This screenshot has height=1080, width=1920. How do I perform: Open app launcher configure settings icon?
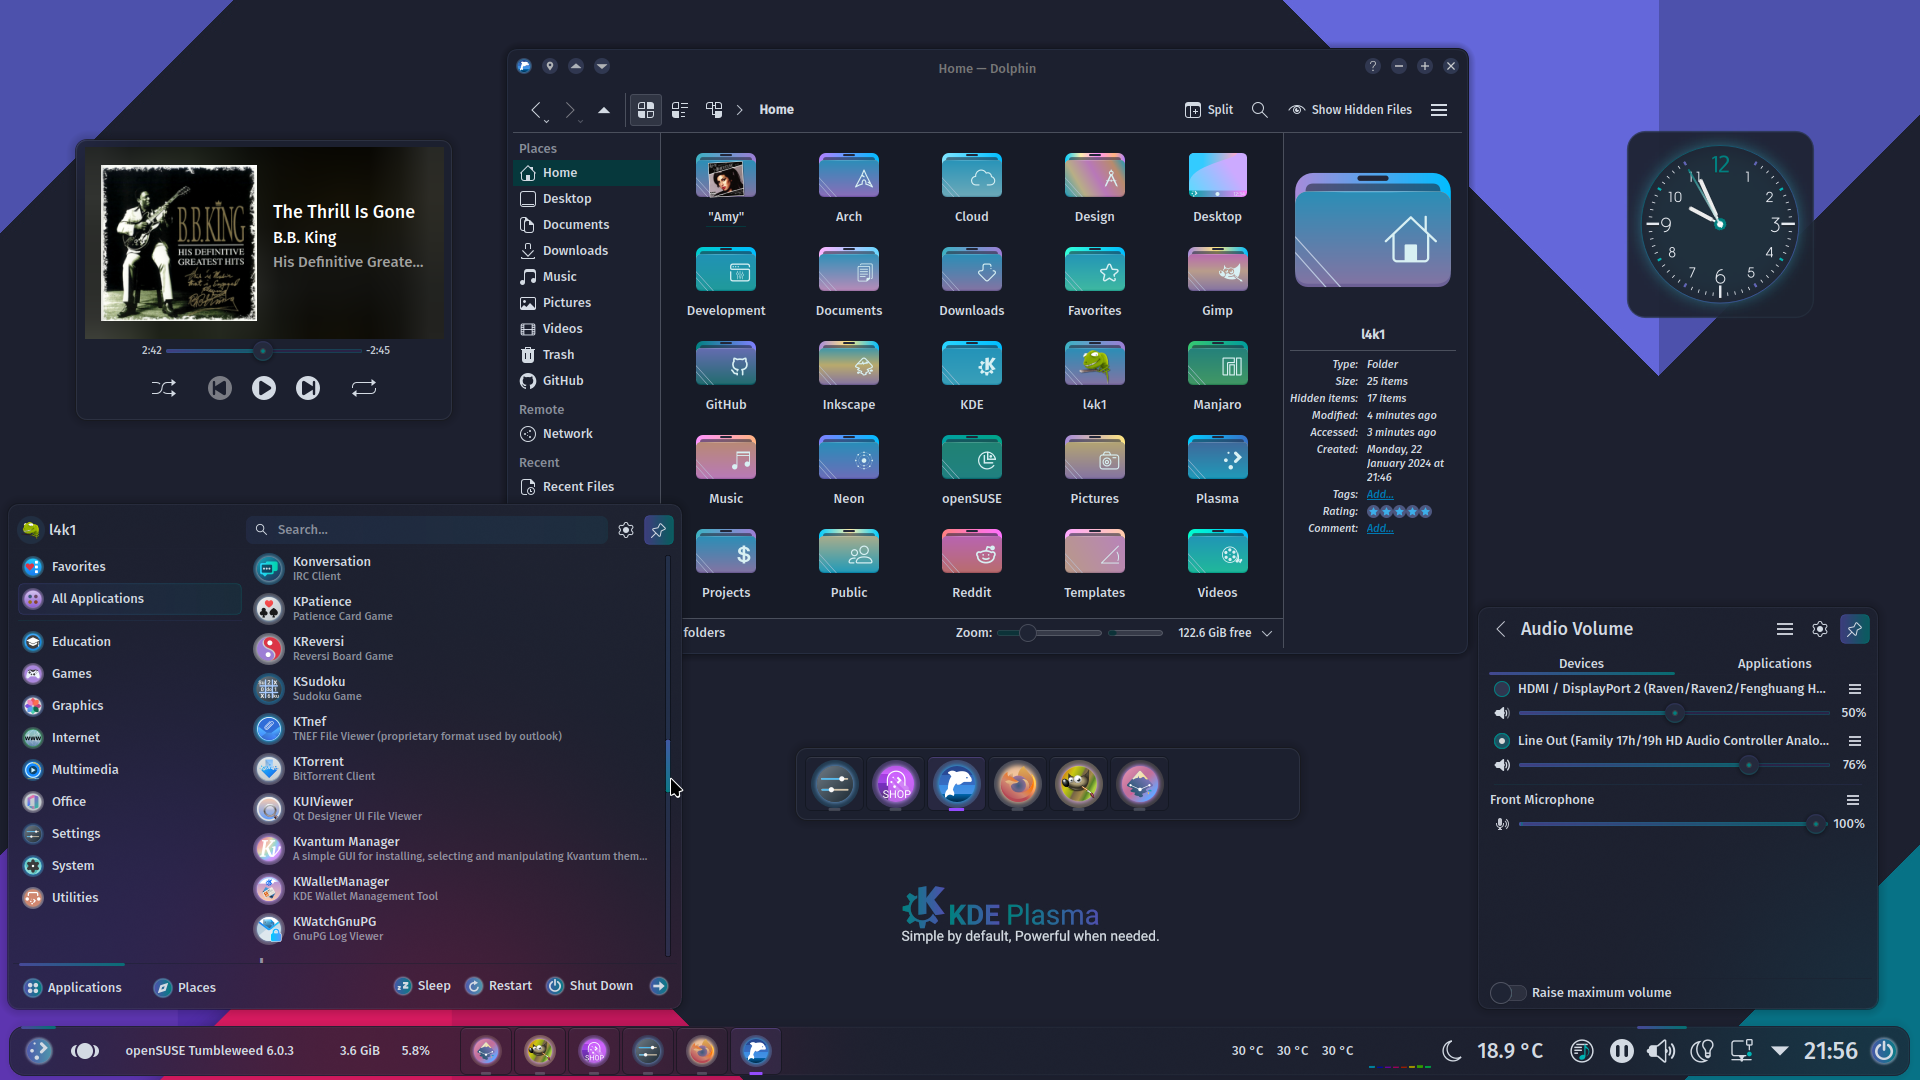pyautogui.click(x=626, y=530)
